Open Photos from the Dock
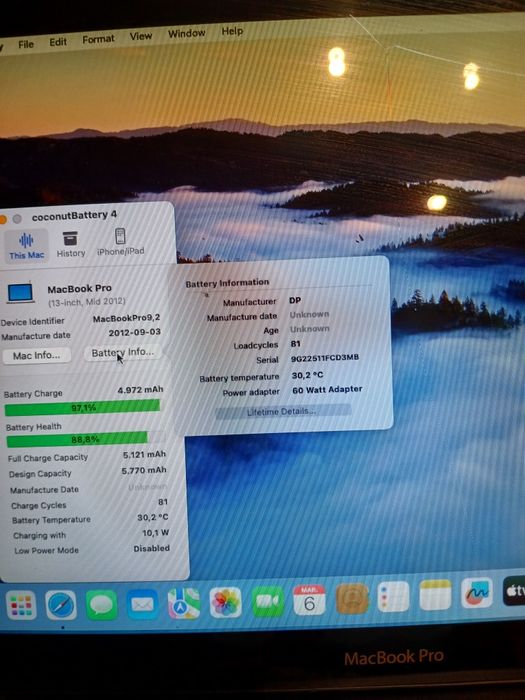The image size is (525, 700). 225,603
